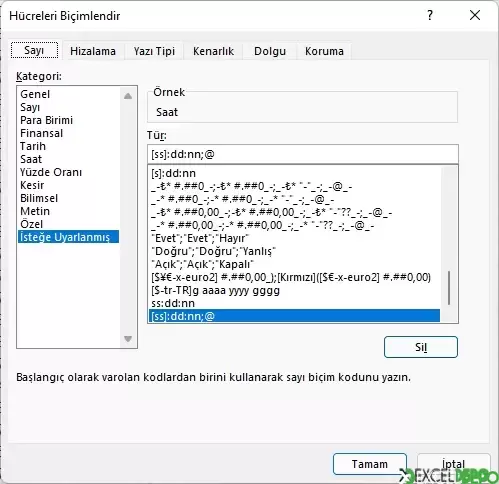Close the Hücreleri Biçimlendir dialog
Image resolution: width=499 pixels, height=484 pixels.
pyautogui.click(x=475, y=15)
